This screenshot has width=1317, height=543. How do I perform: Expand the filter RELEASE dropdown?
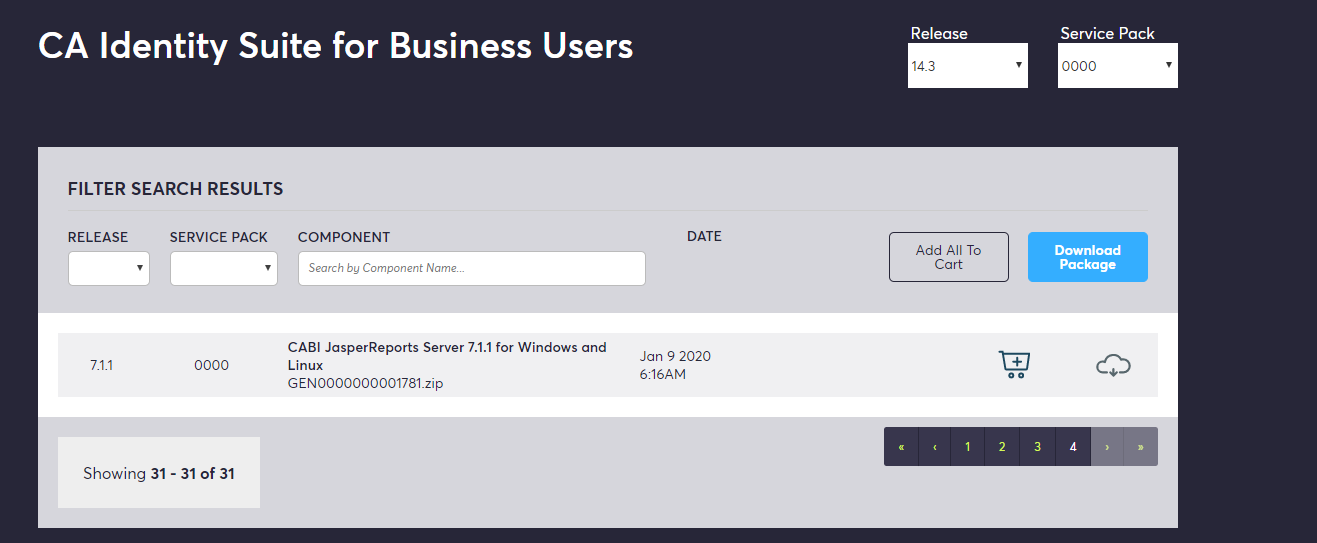point(109,268)
